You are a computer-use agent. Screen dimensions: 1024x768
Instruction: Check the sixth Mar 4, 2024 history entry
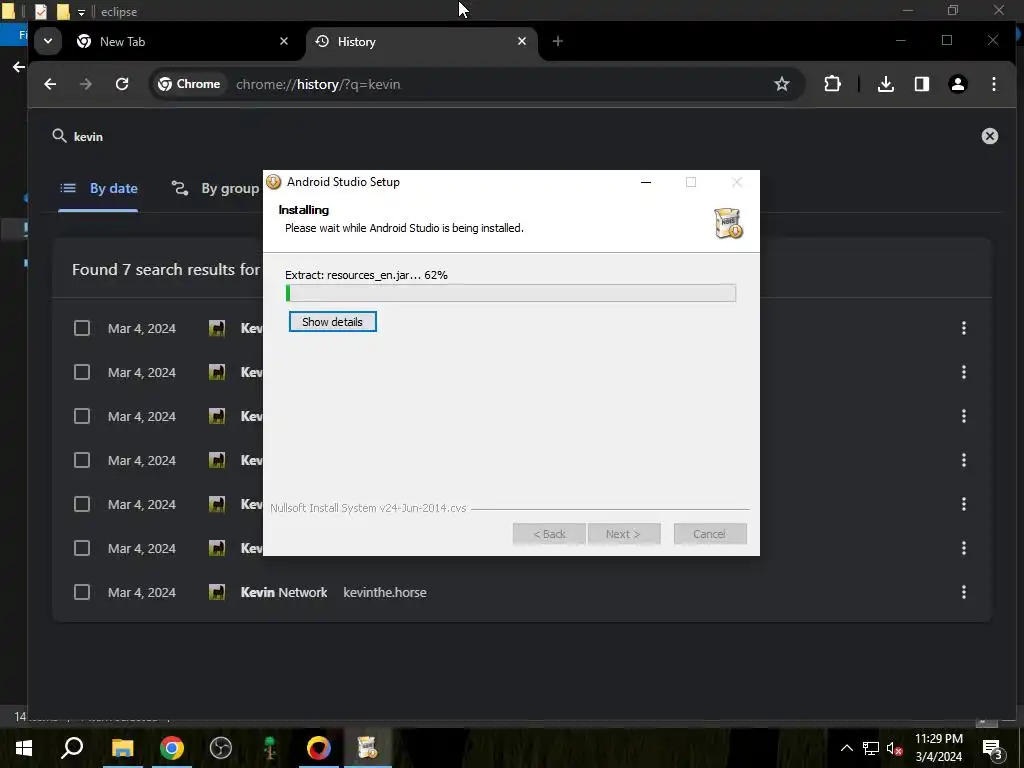[x=82, y=548]
